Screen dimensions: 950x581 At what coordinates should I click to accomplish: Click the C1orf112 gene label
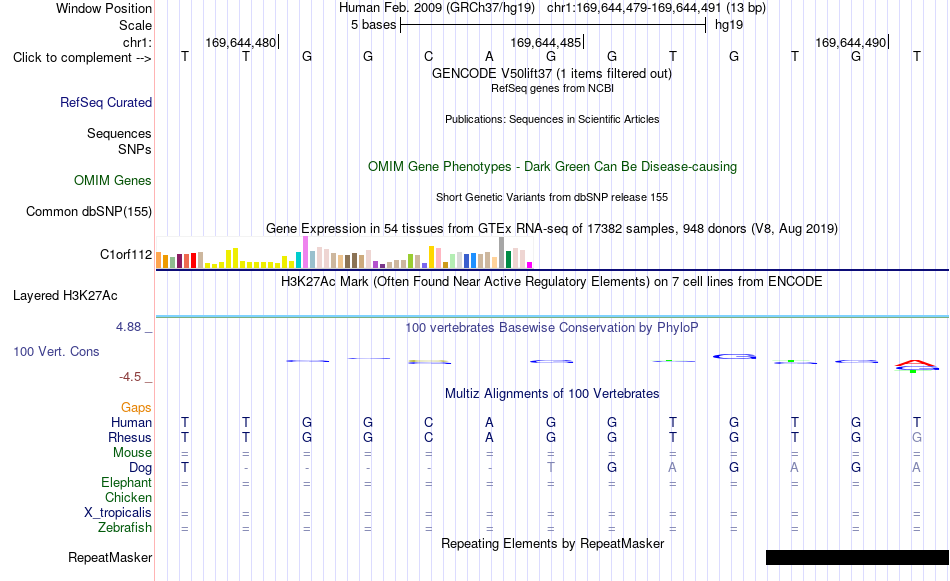tap(126, 254)
